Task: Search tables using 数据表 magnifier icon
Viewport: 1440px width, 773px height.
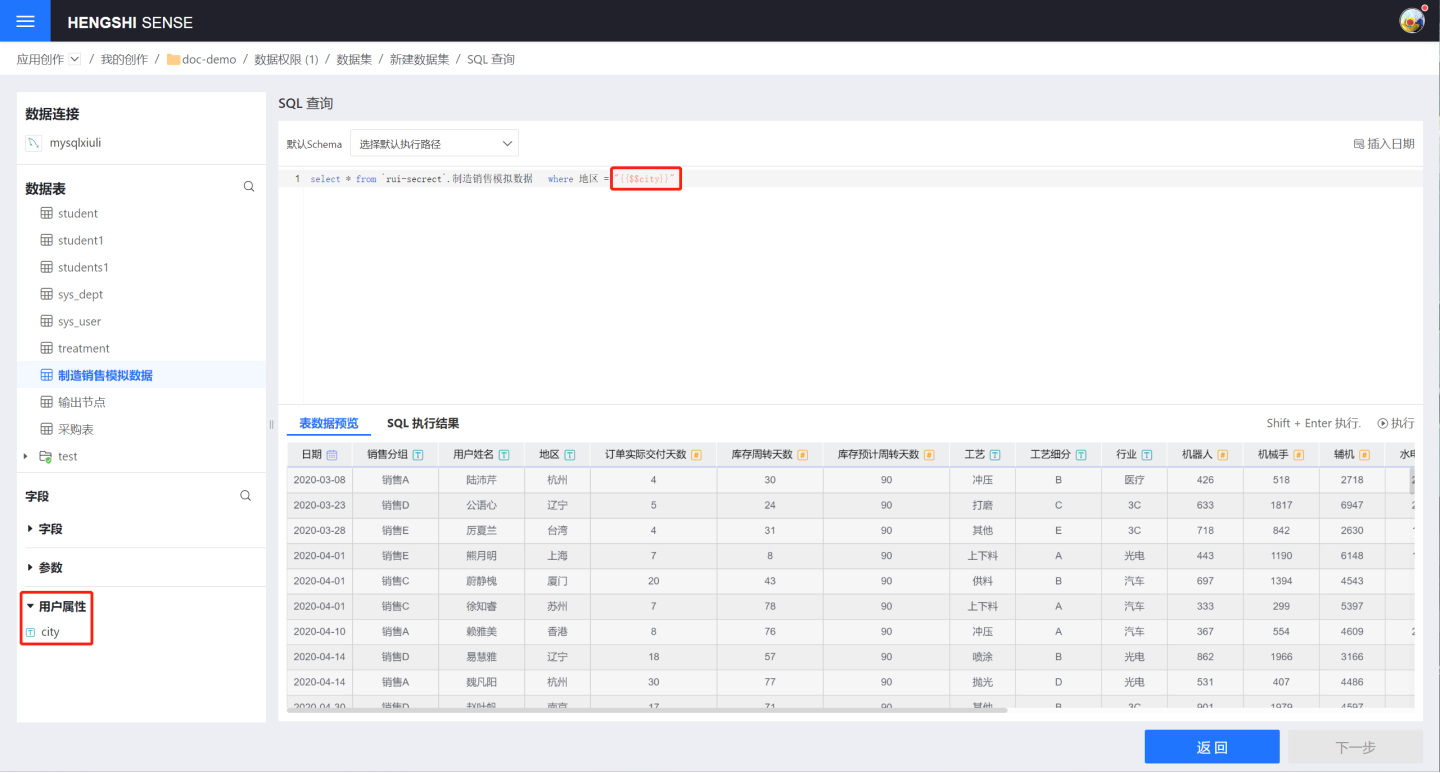Action: pyautogui.click(x=249, y=187)
